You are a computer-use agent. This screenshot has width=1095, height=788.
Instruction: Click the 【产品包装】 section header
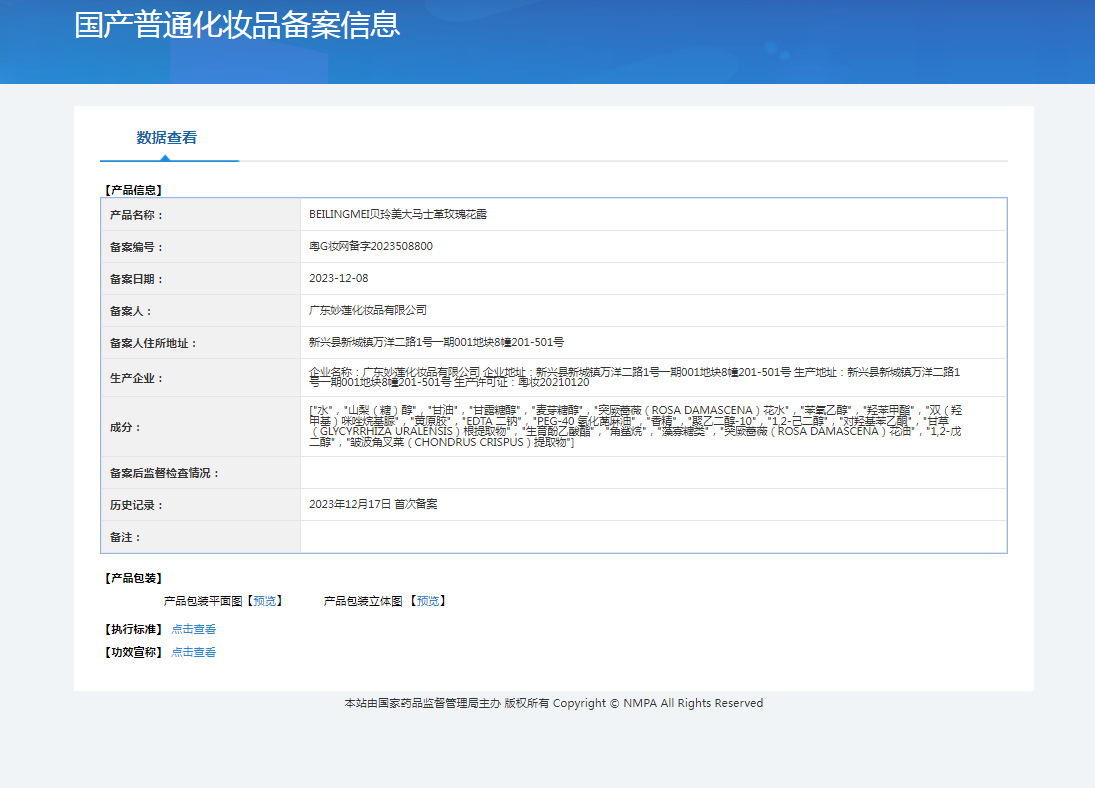pos(133,578)
